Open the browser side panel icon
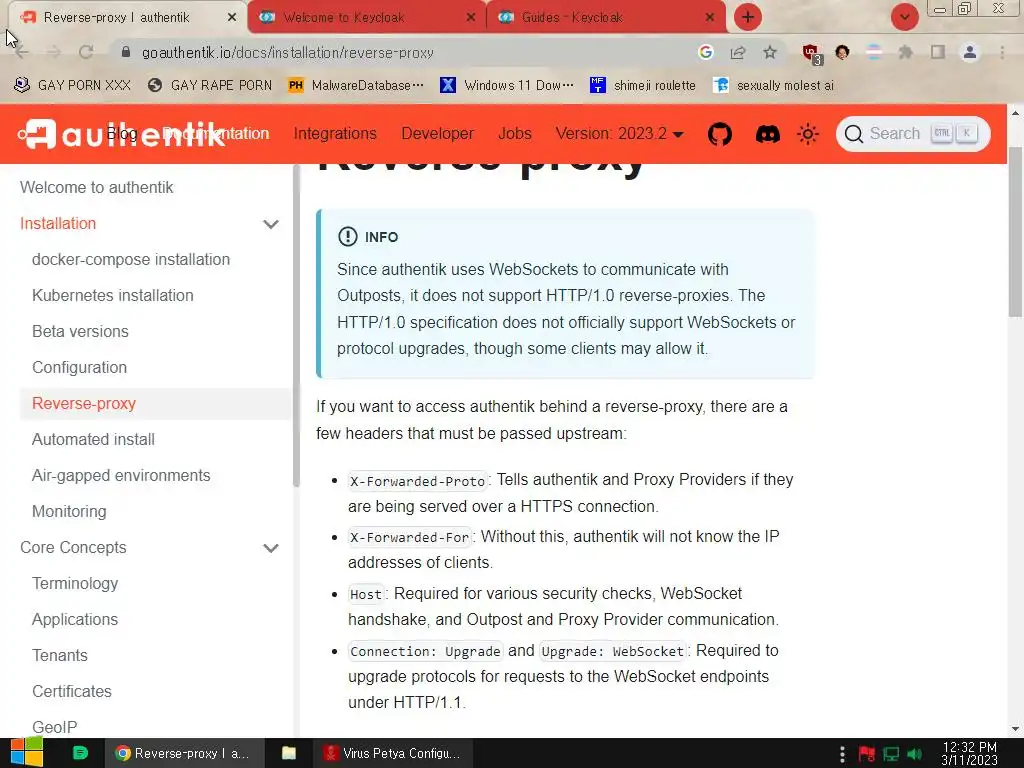The height and width of the screenshot is (768, 1024). coord(938,52)
